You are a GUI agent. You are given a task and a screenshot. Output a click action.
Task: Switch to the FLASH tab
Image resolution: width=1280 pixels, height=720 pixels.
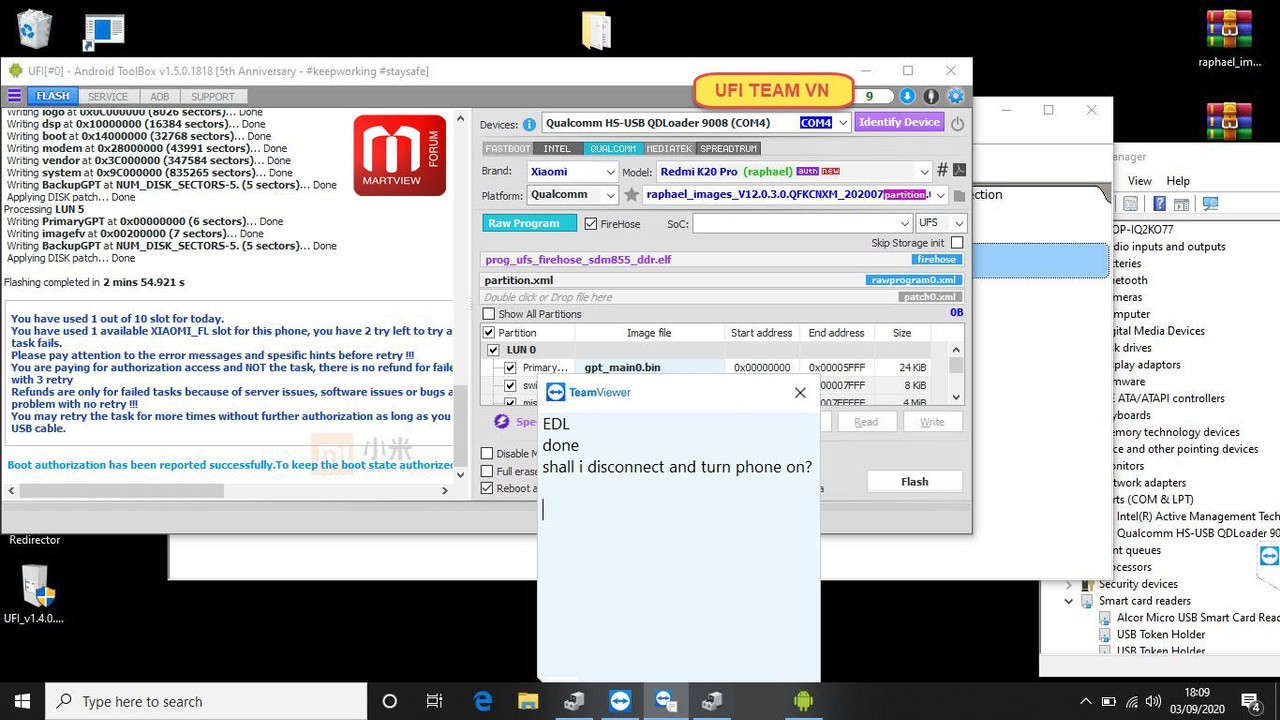pos(53,96)
